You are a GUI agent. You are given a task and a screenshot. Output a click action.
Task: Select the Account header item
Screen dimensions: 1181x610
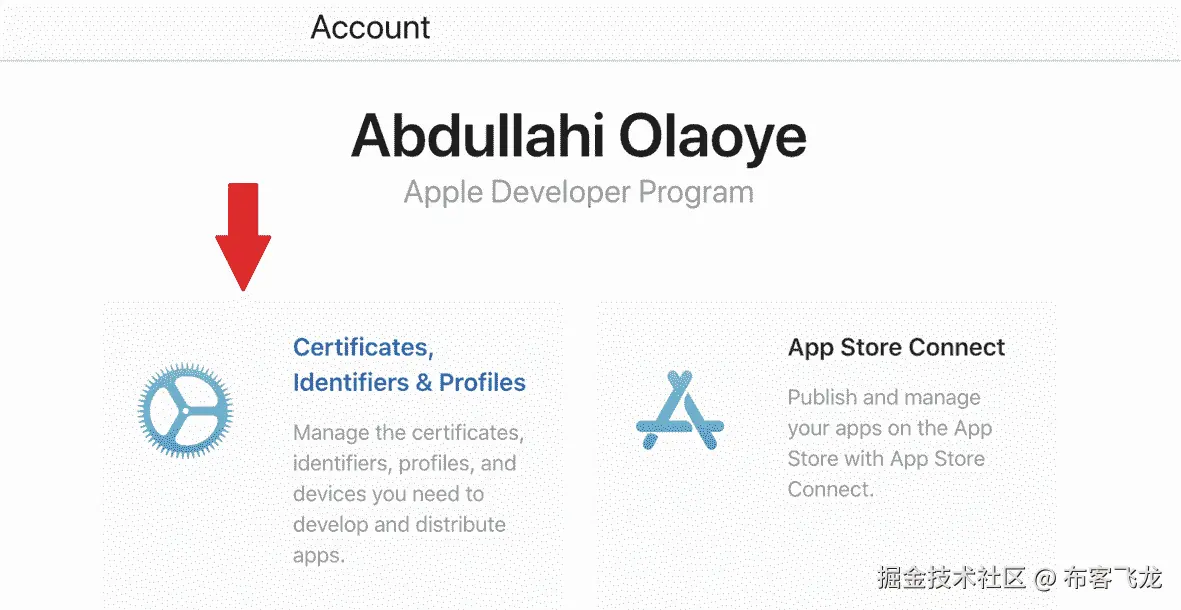pos(370,27)
